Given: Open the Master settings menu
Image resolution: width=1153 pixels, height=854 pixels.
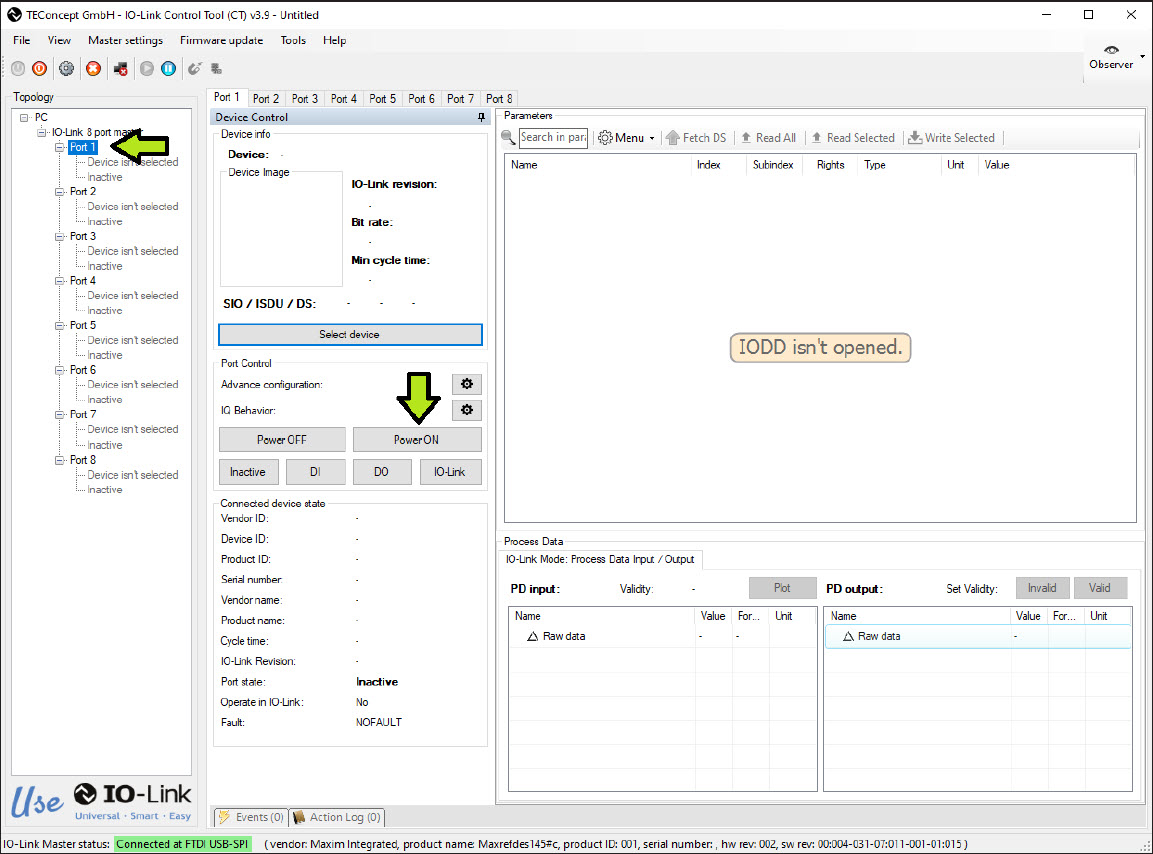Looking at the screenshot, I should [125, 40].
